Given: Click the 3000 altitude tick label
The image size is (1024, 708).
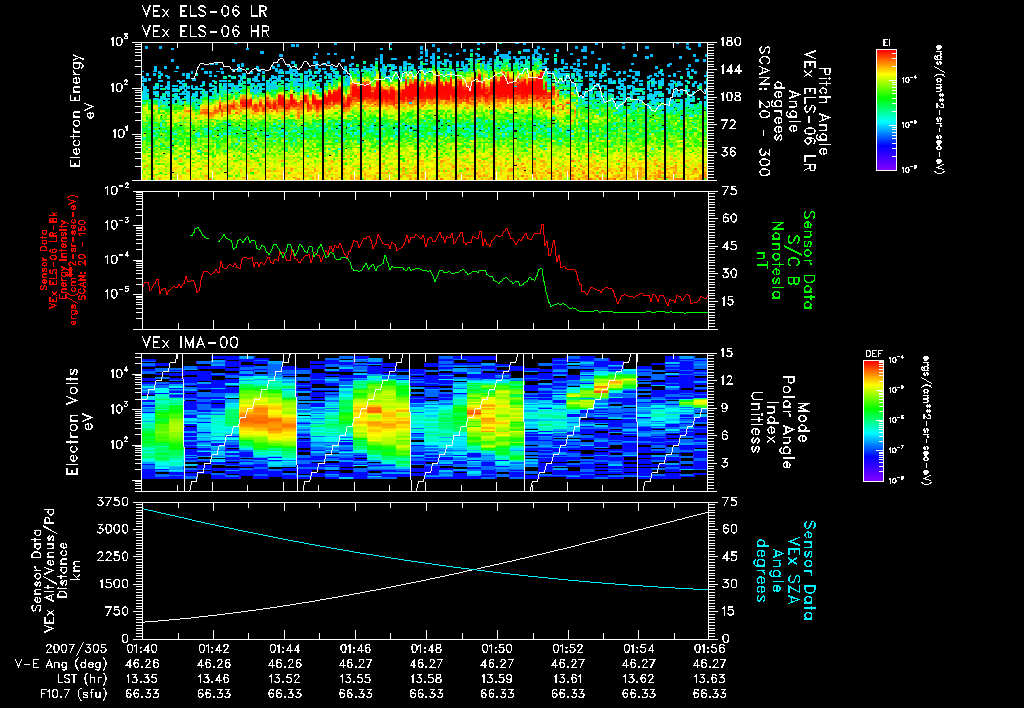Looking at the screenshot, I should (x=112, y=529).
